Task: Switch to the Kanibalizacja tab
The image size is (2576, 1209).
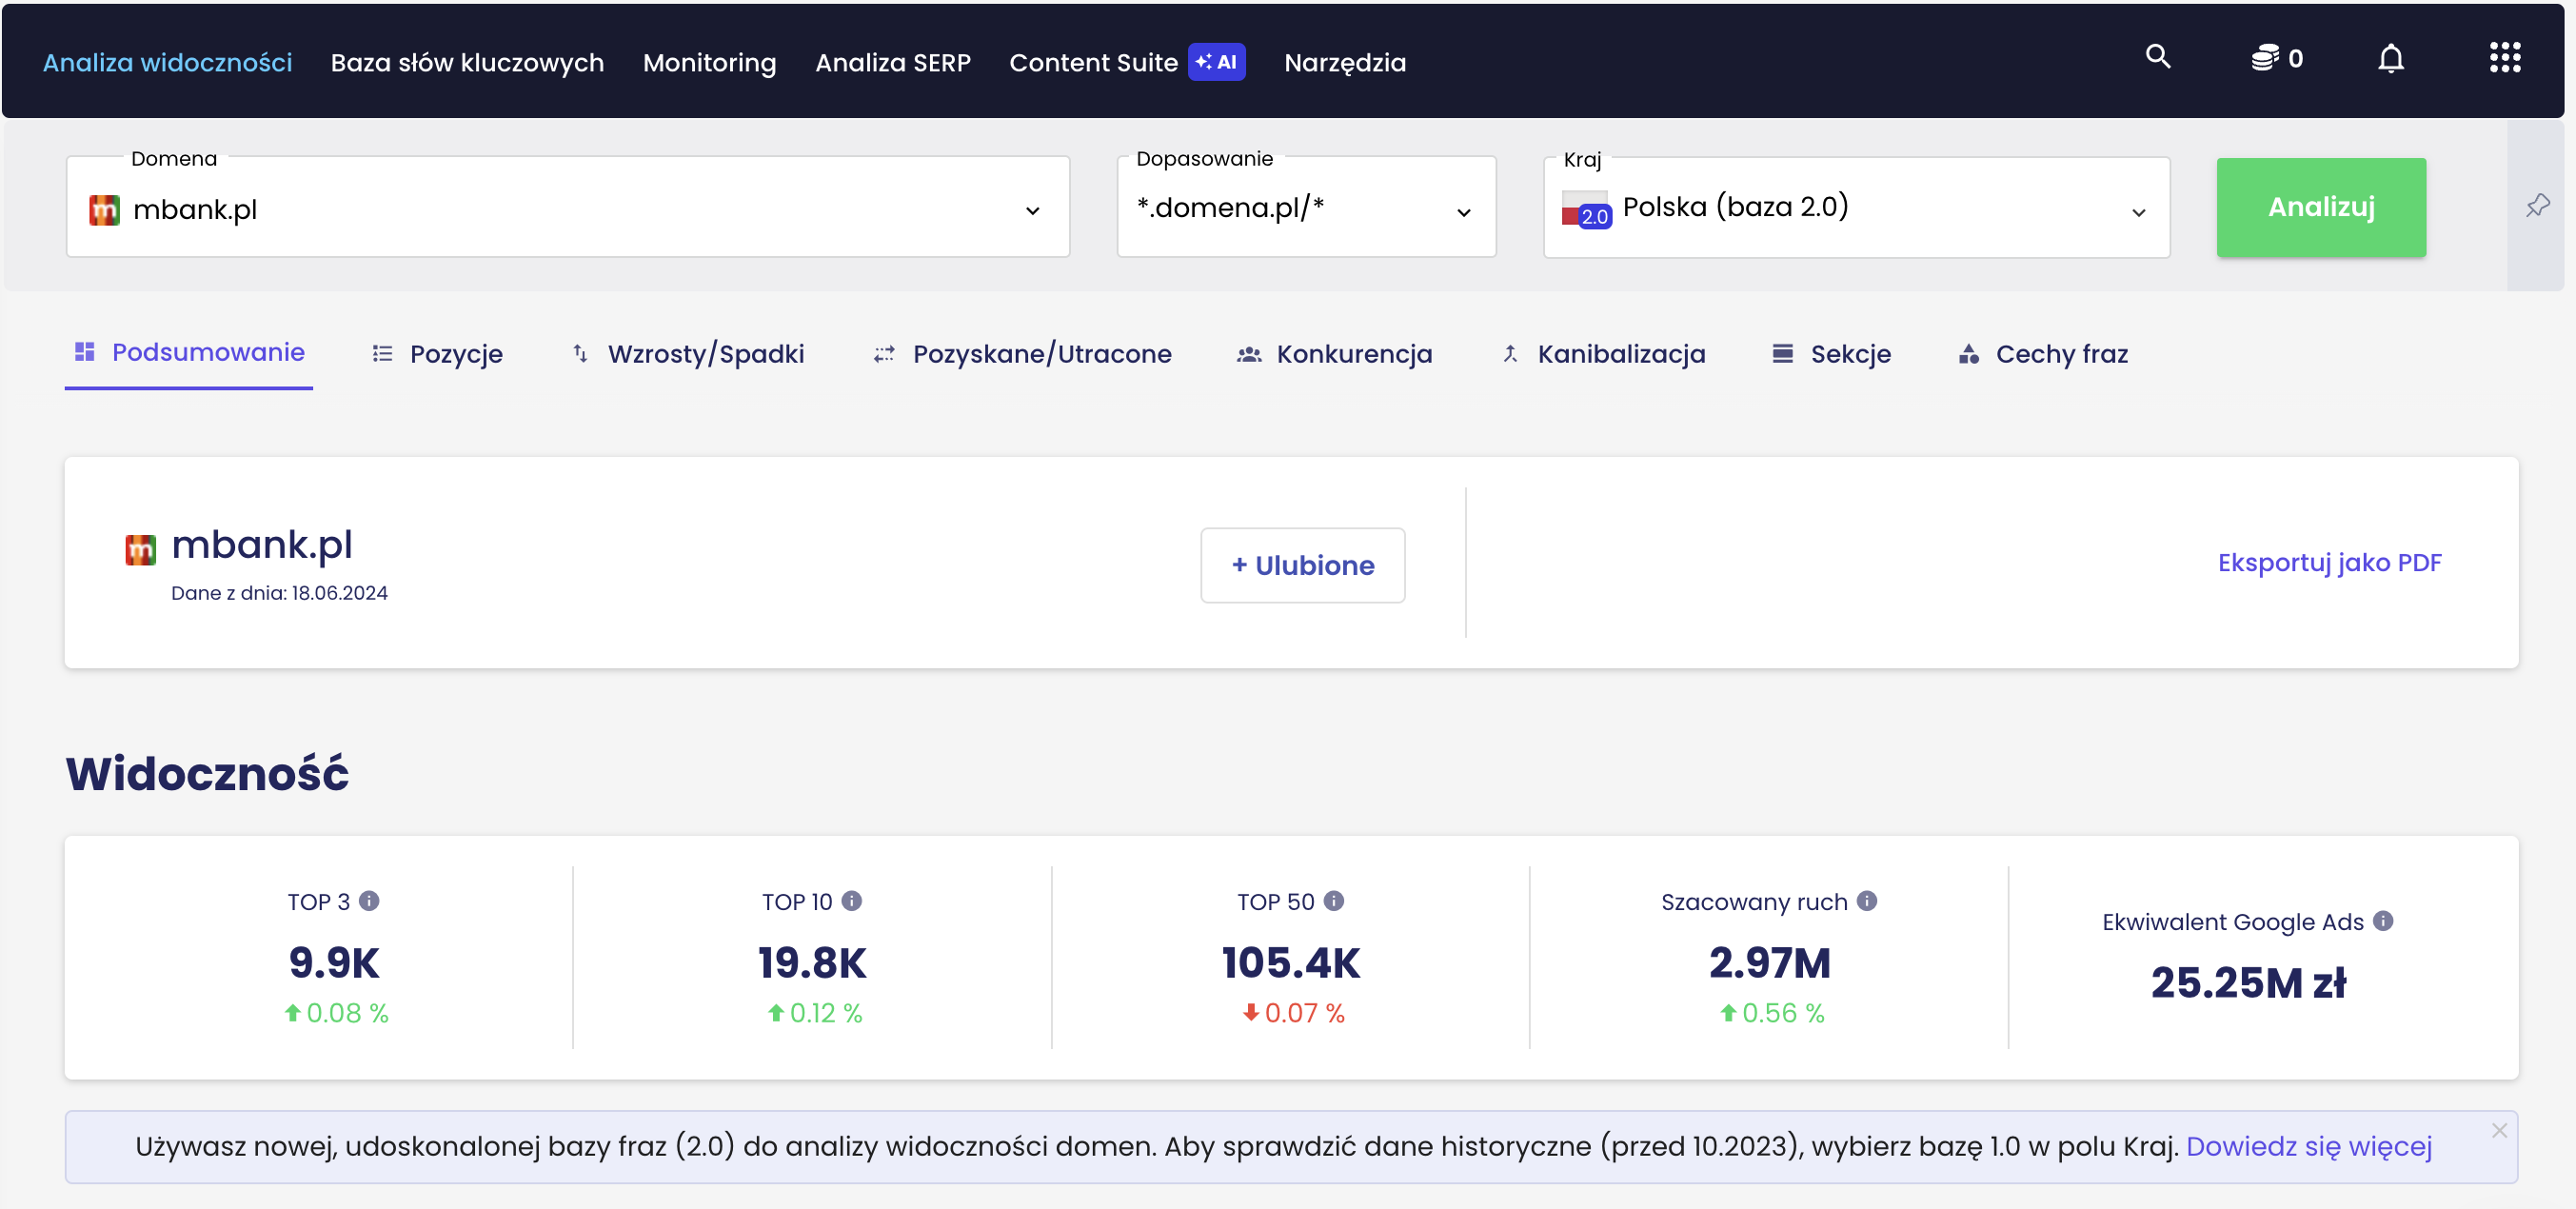Action: [1603, 354]
